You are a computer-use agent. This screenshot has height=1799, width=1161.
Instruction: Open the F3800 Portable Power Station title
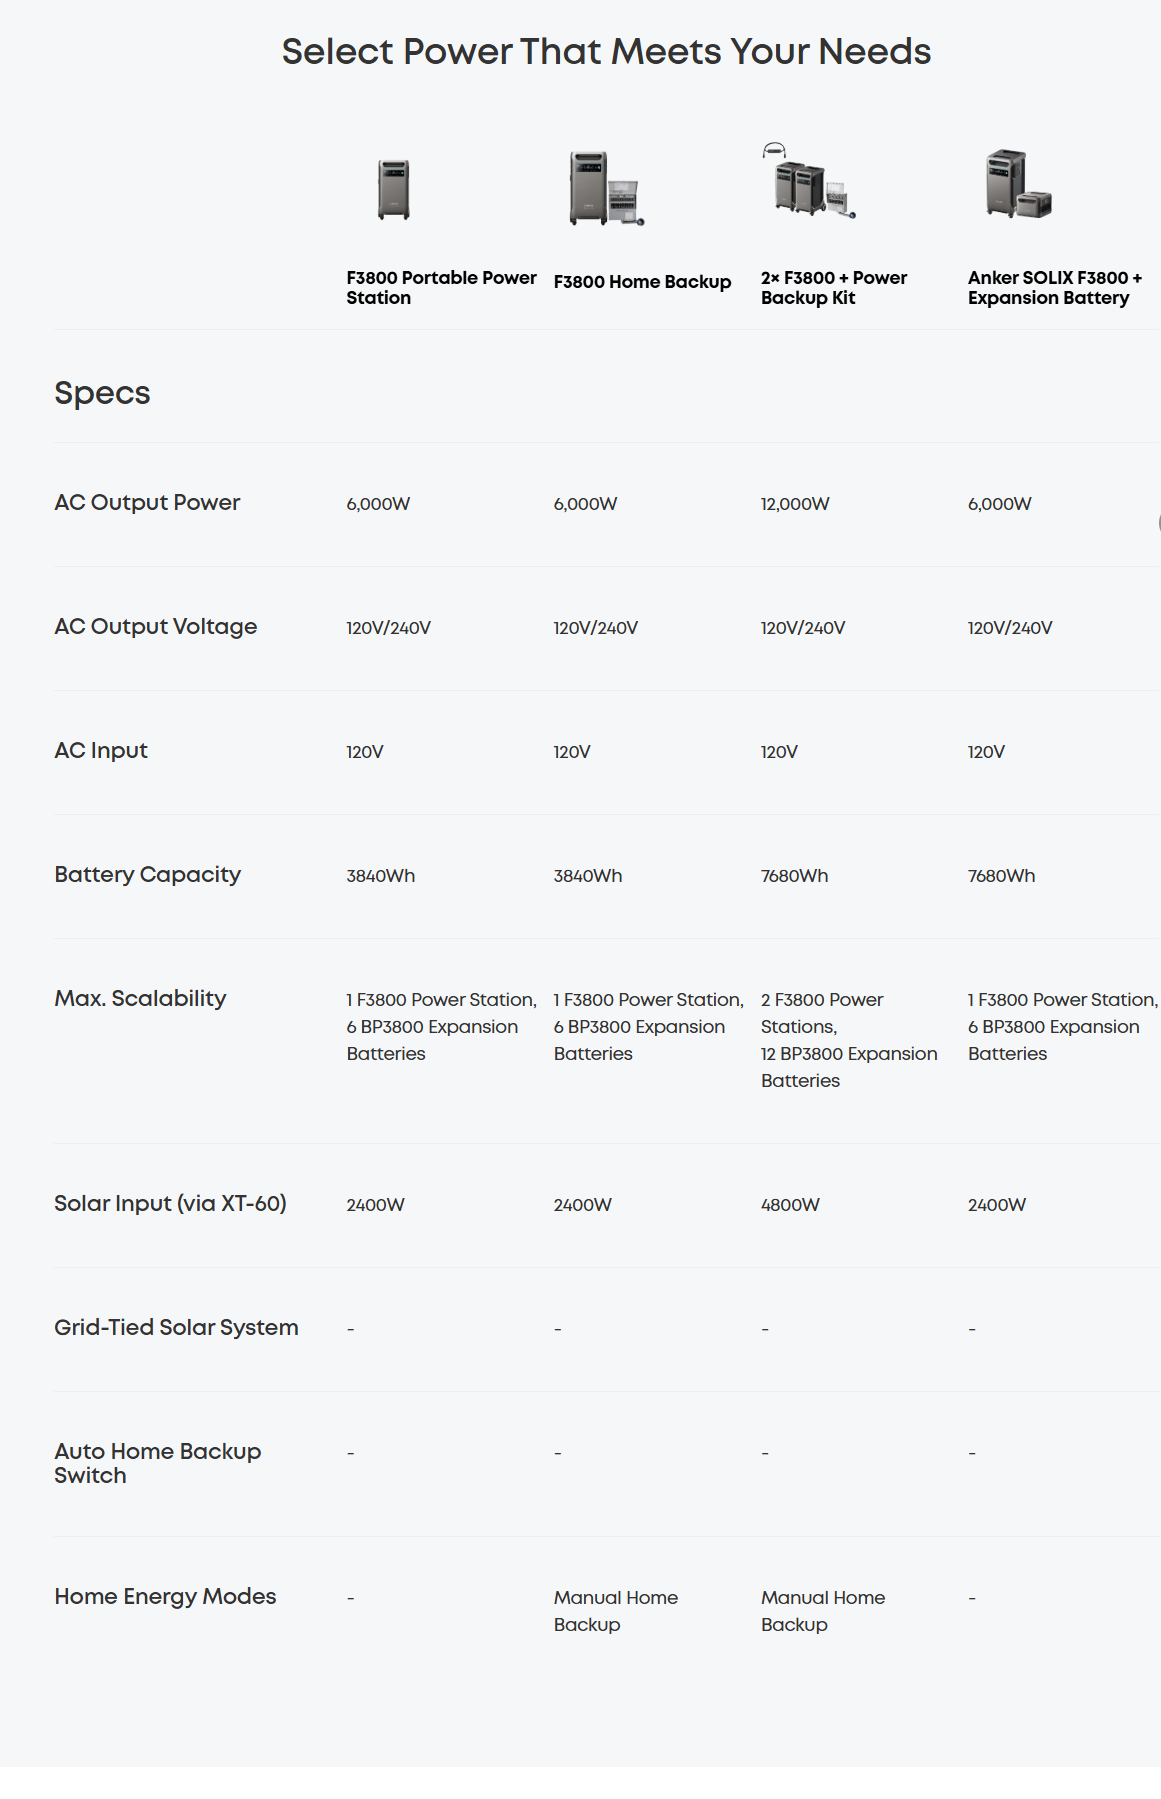click(x=441, y=288)
